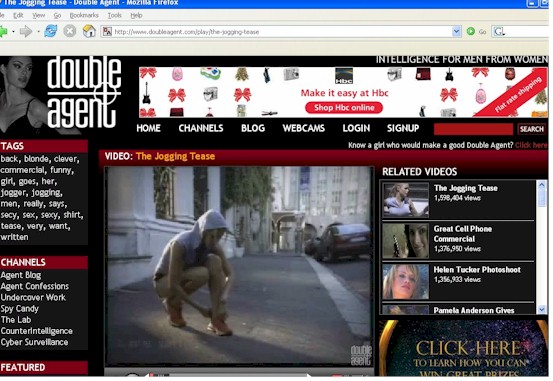This screenshot has height=381, width=553.
Task: Click related videos scrollbar down arrow
Action: 542,310
